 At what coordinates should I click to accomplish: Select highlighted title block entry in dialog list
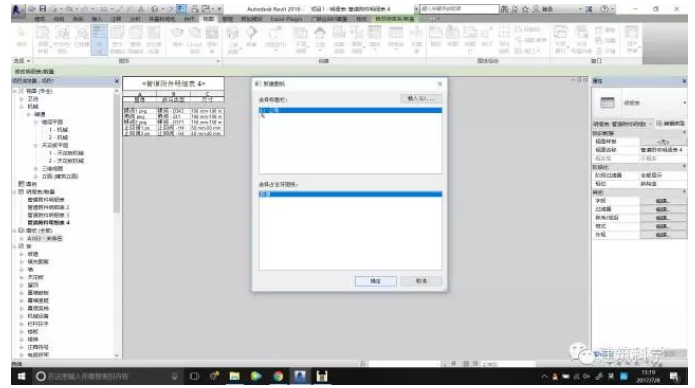point(350,110)
